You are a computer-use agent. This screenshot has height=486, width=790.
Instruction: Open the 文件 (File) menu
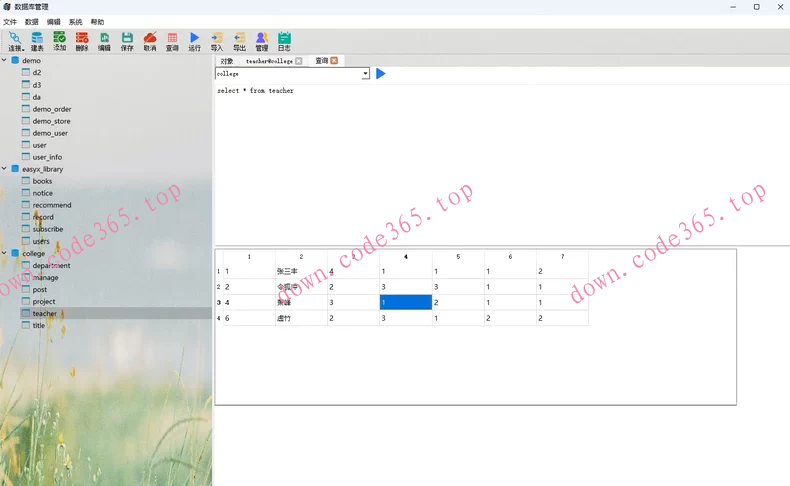(10, 22)
